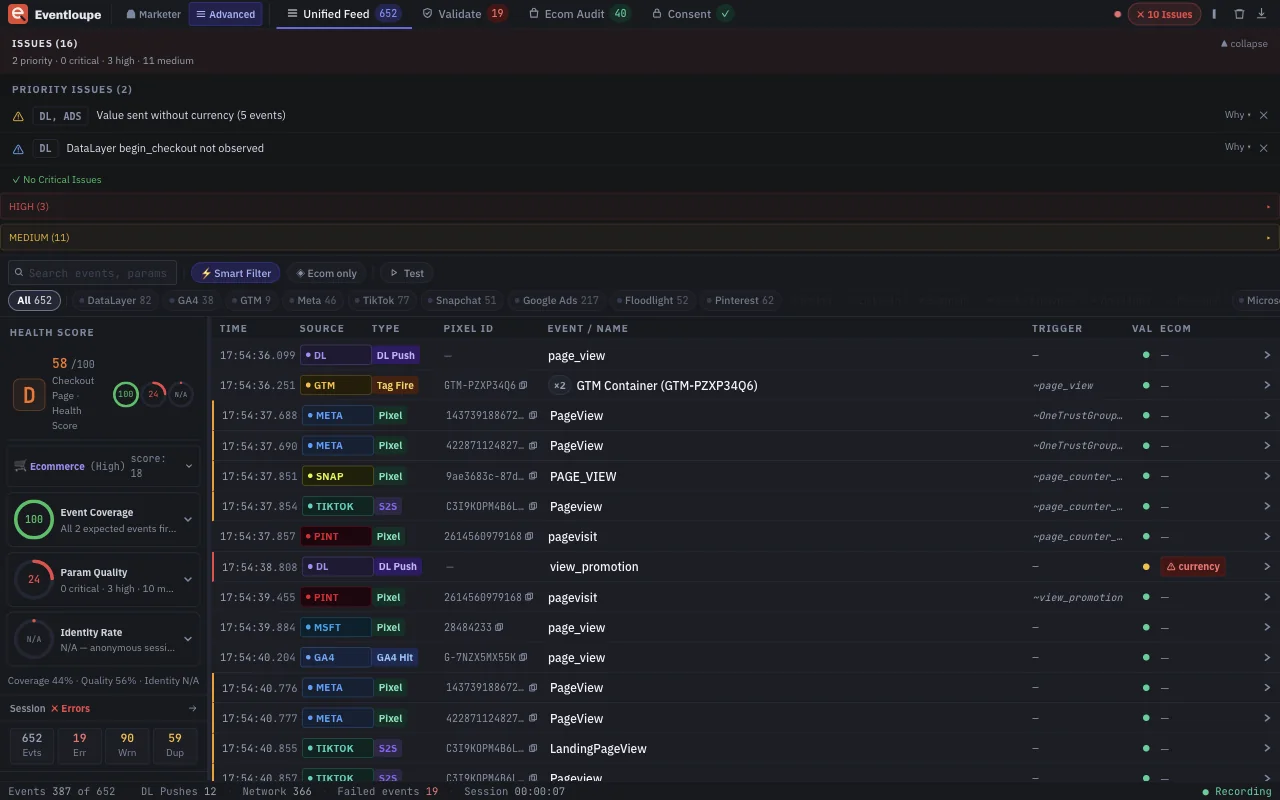Expand the Identity Rate card
Screen dimensions: 1280x800
click(104, 639)
